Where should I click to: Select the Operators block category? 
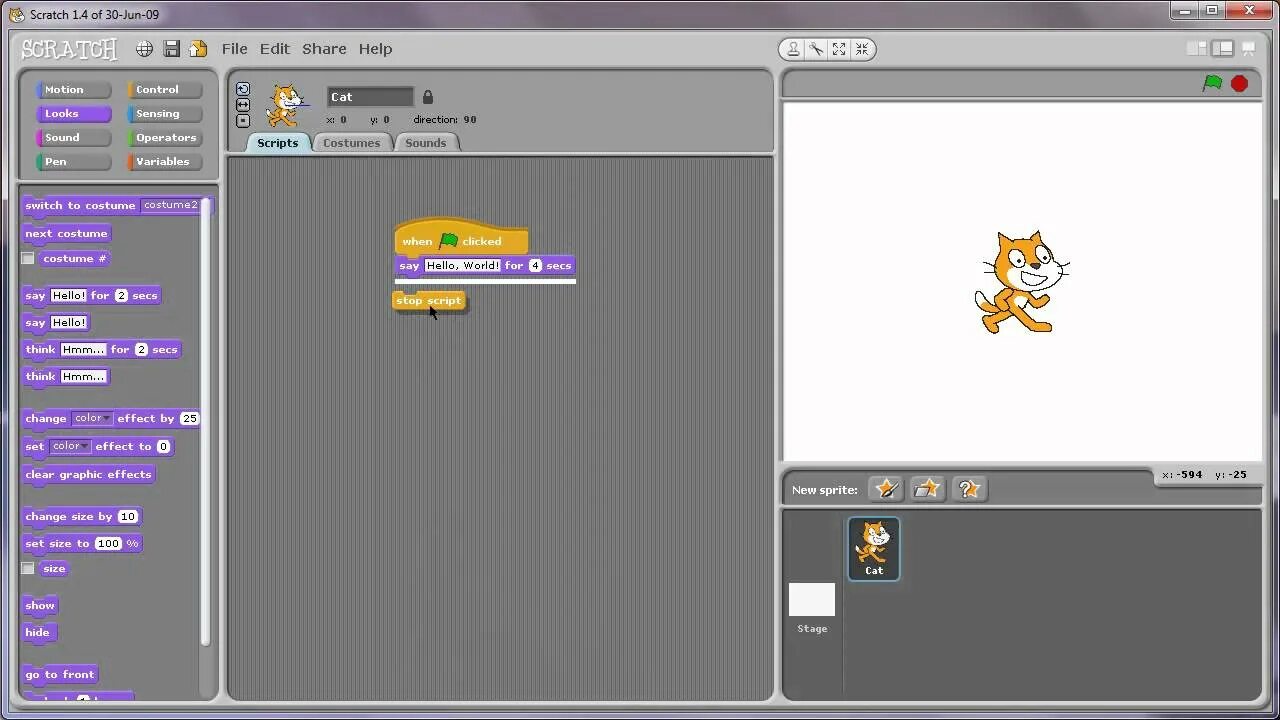pos(164,138)
